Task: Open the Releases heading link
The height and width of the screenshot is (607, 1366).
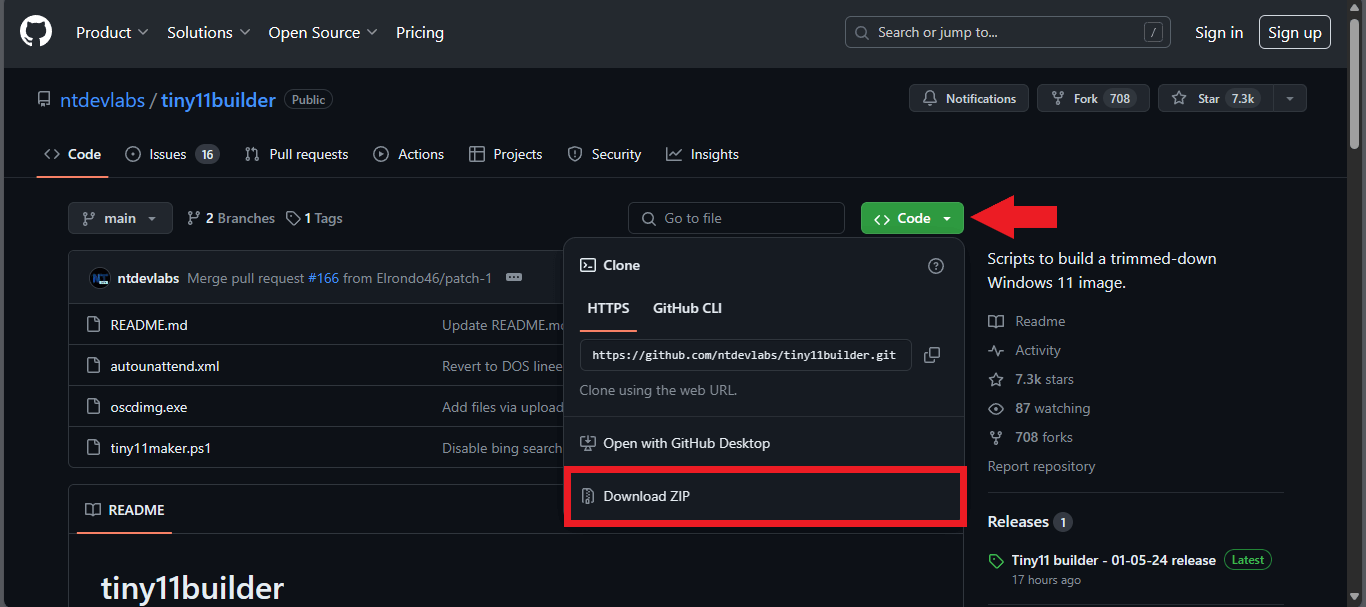Action: point(1029,522)
